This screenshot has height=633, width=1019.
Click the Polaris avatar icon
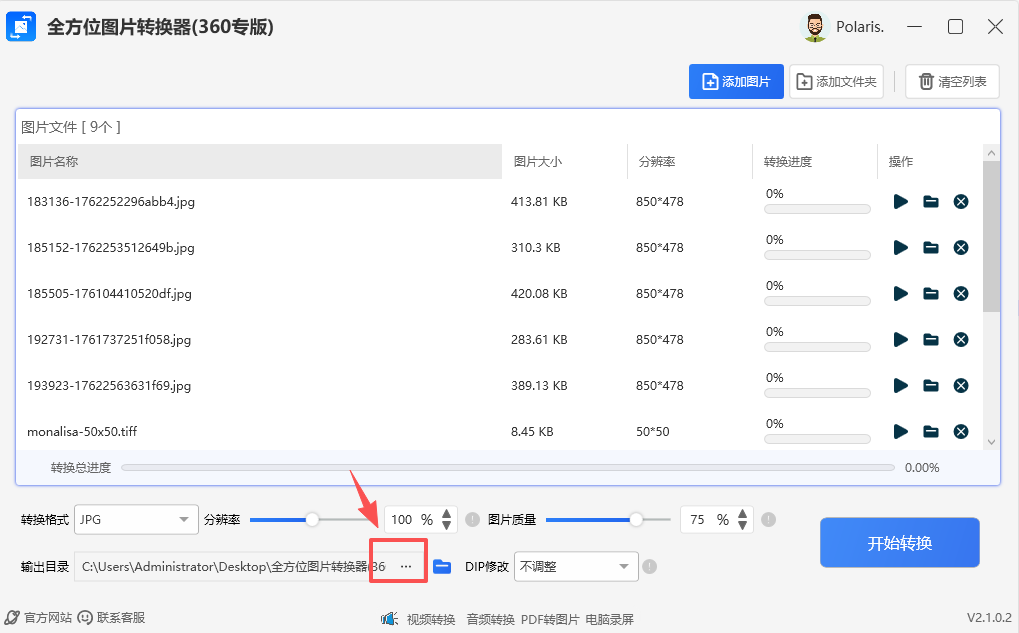coord(813,26)
